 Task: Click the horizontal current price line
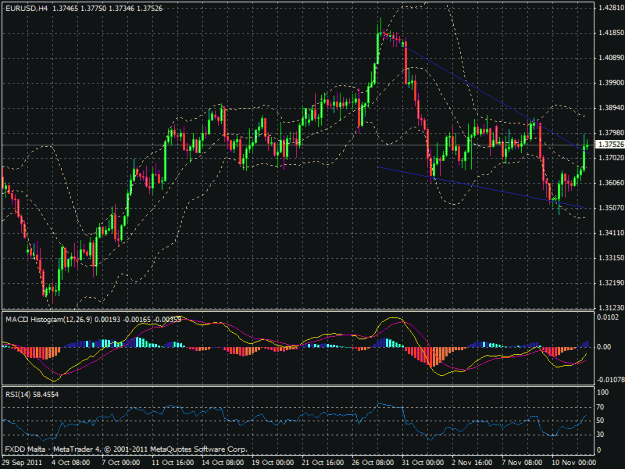[299, 145]
